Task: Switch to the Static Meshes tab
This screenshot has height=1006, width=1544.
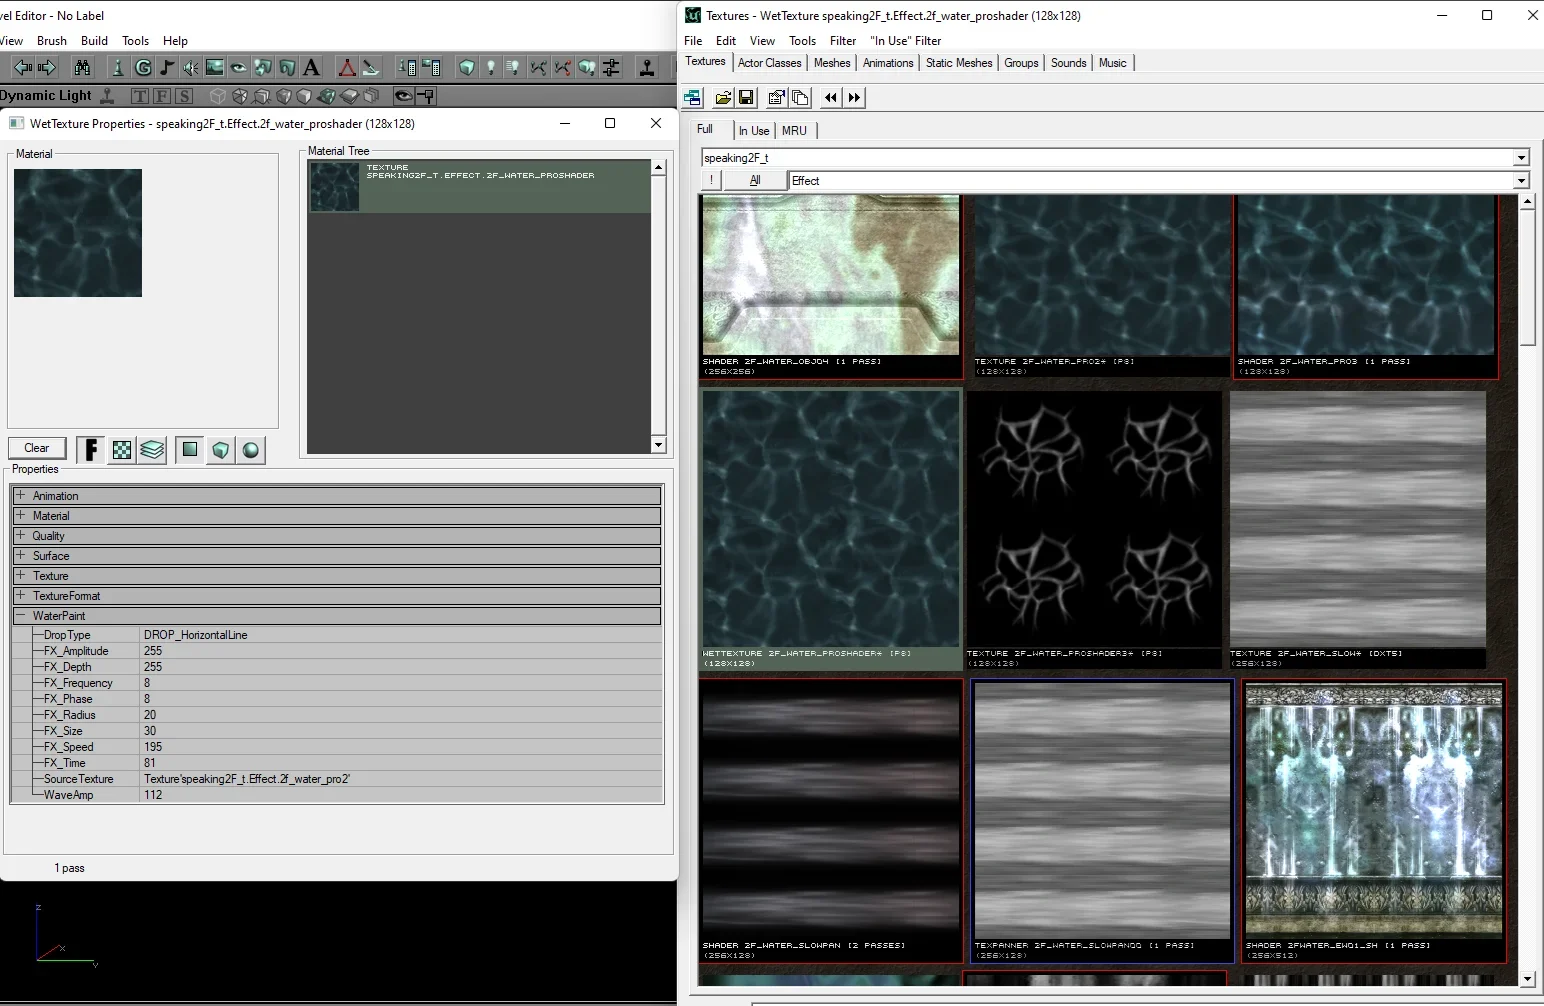Action: click(959, 63)
